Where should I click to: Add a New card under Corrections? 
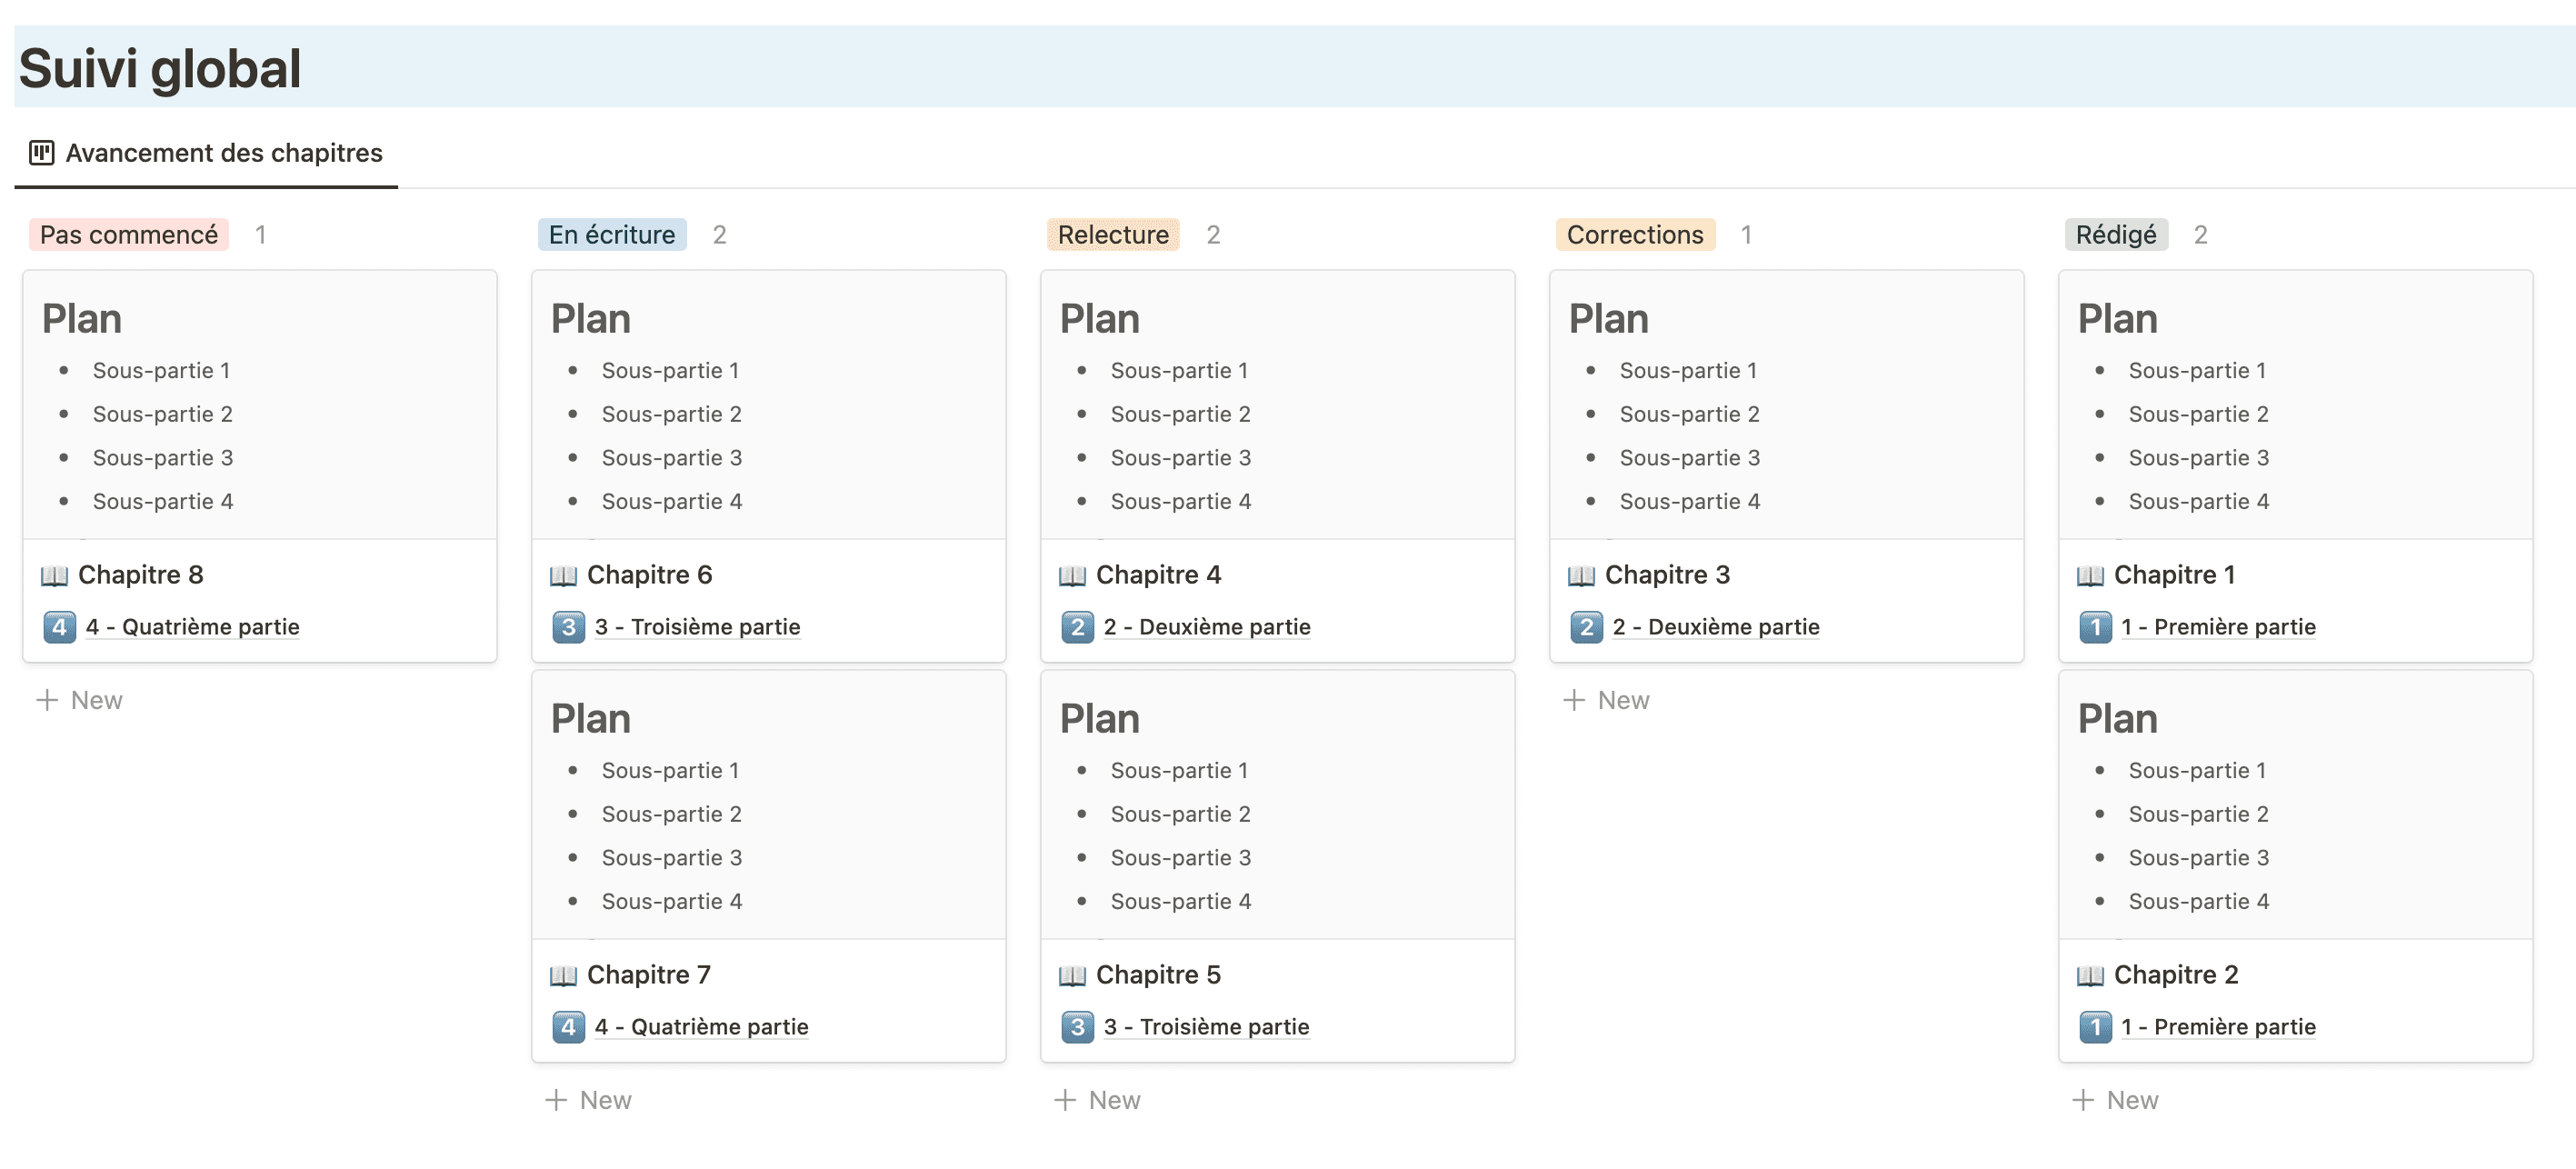coord(1606,700)
